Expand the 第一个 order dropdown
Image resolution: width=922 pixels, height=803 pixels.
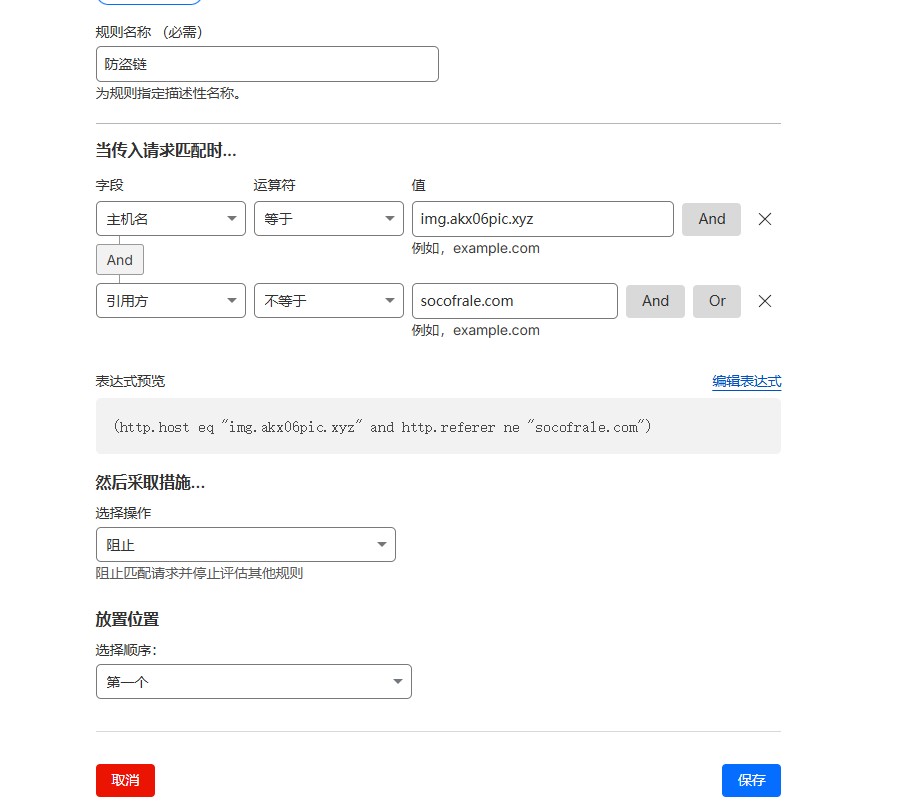coord(253,682)
